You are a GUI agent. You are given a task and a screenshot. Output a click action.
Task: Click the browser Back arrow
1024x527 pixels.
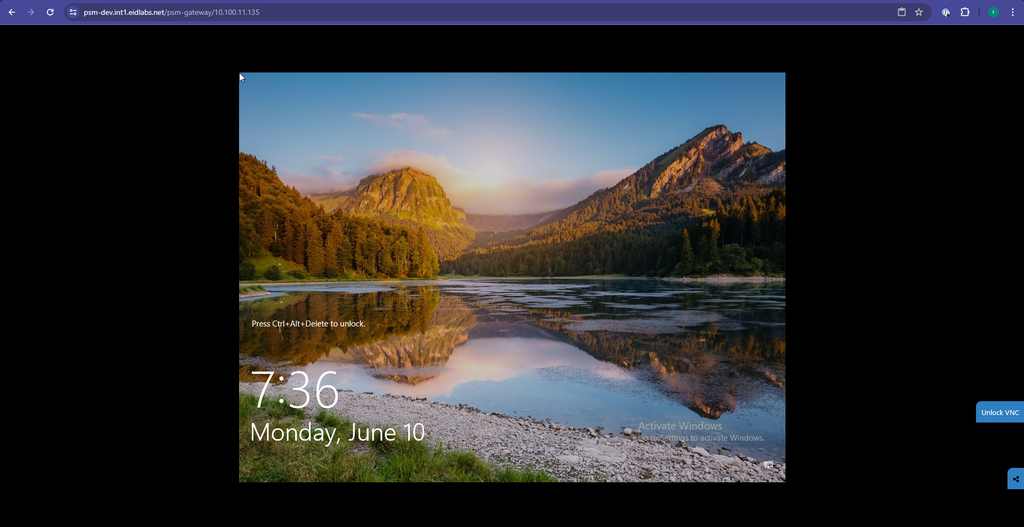12,12
